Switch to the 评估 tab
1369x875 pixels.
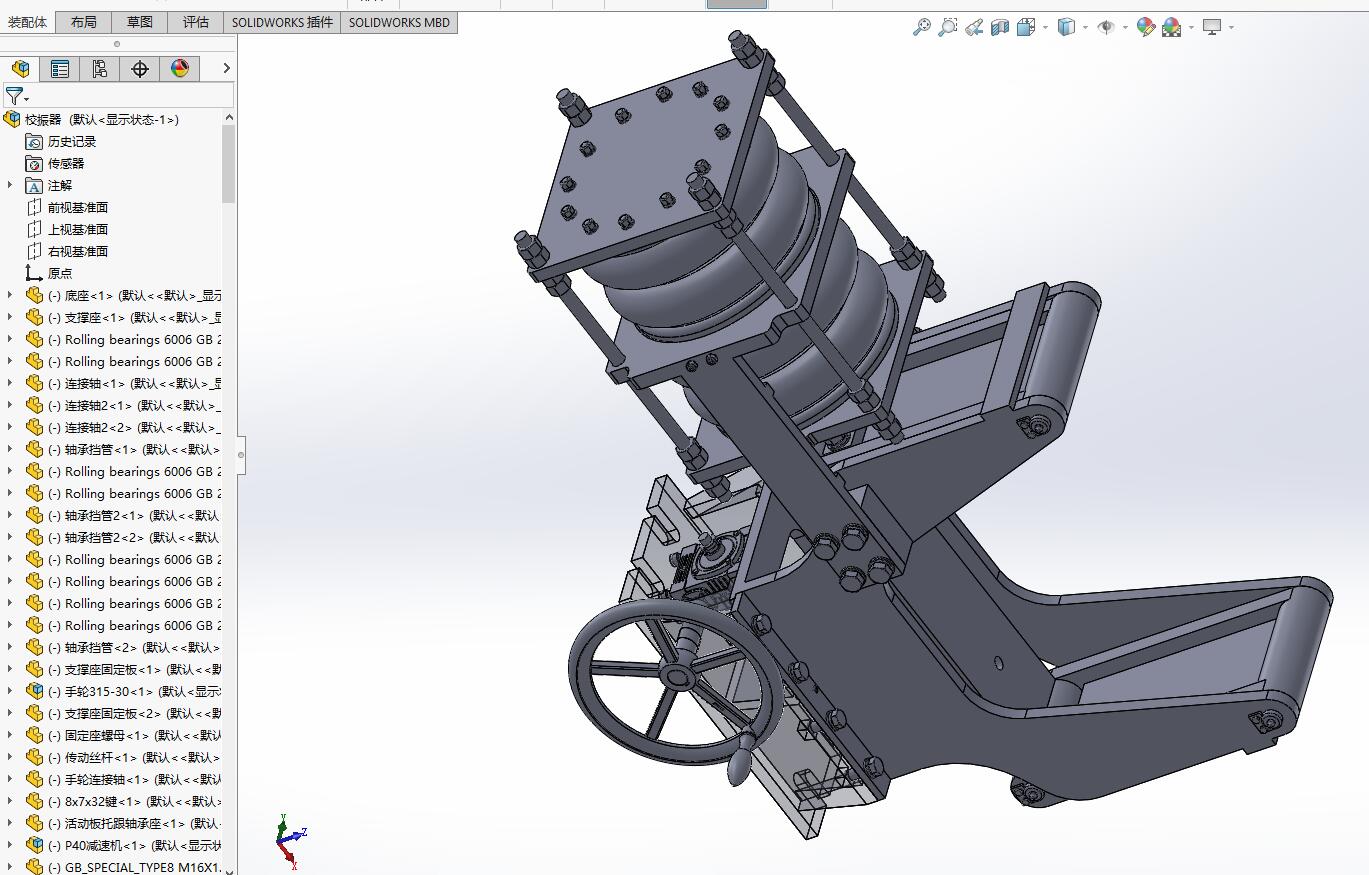[196, 22]
